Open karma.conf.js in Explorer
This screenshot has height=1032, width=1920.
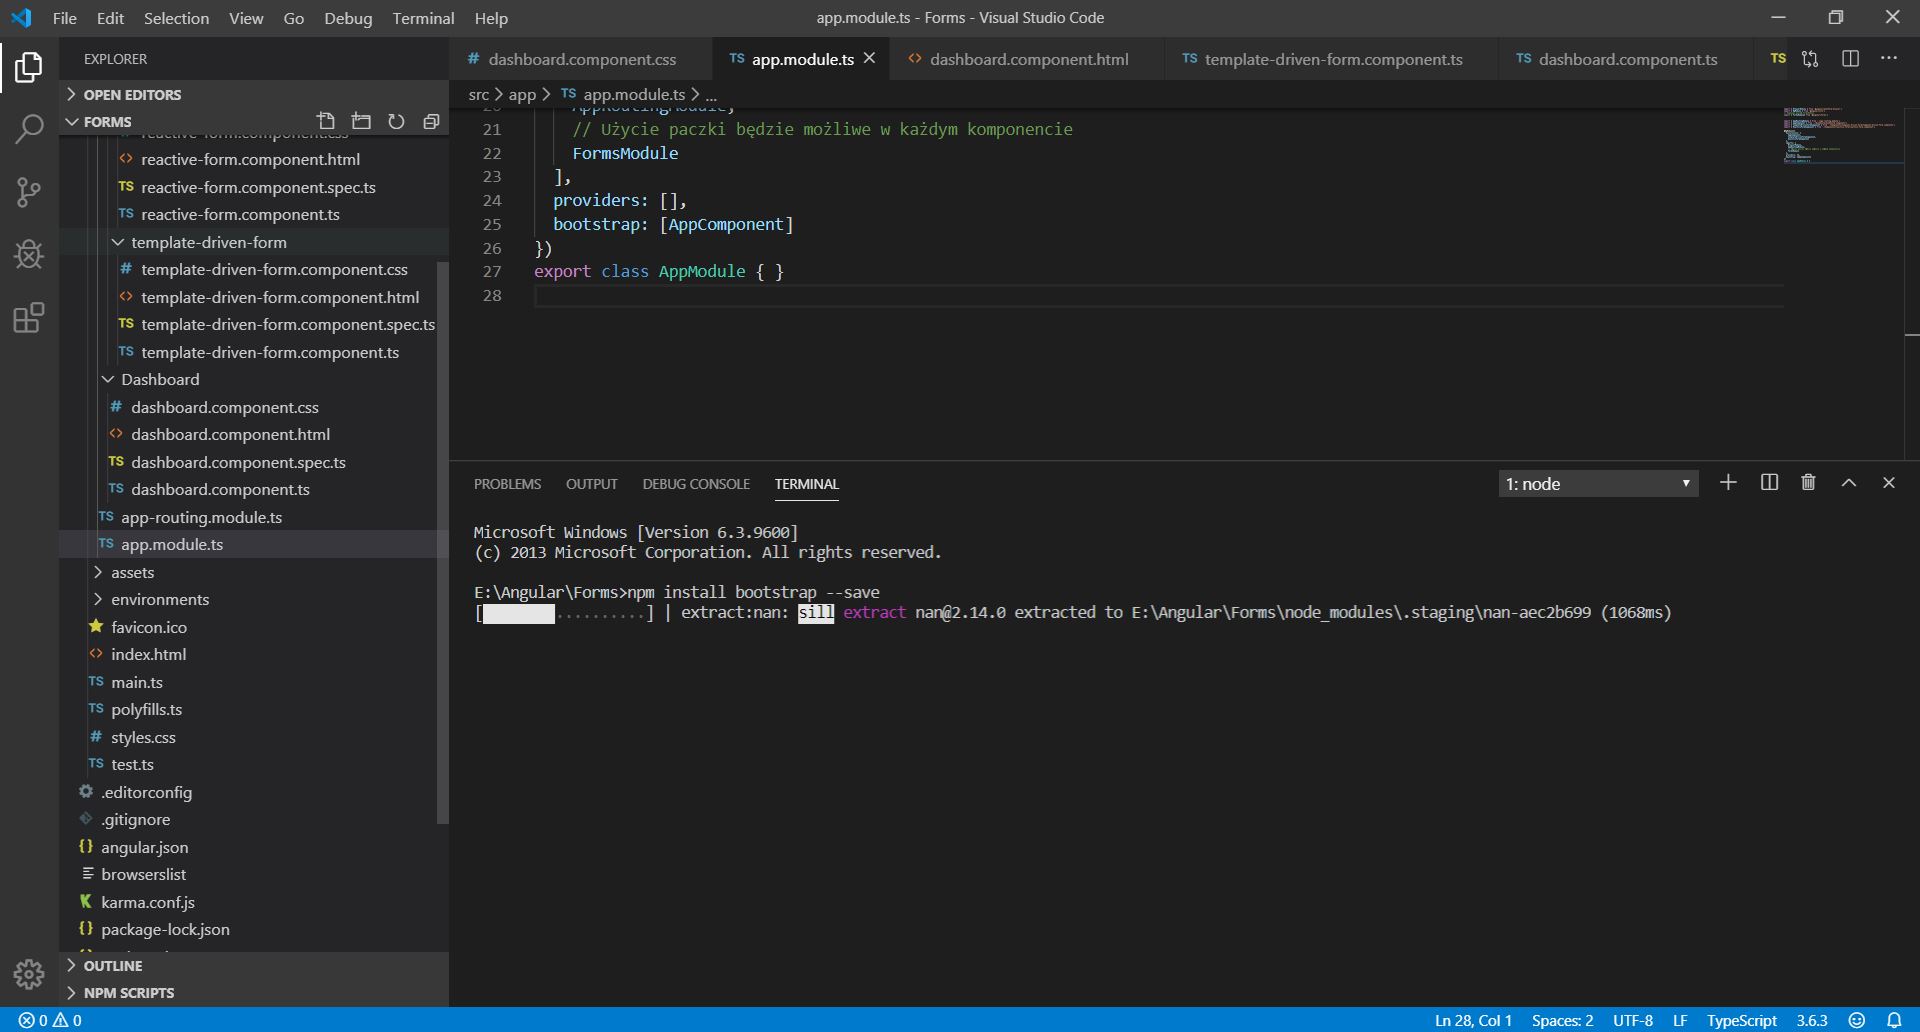point(254,902)
